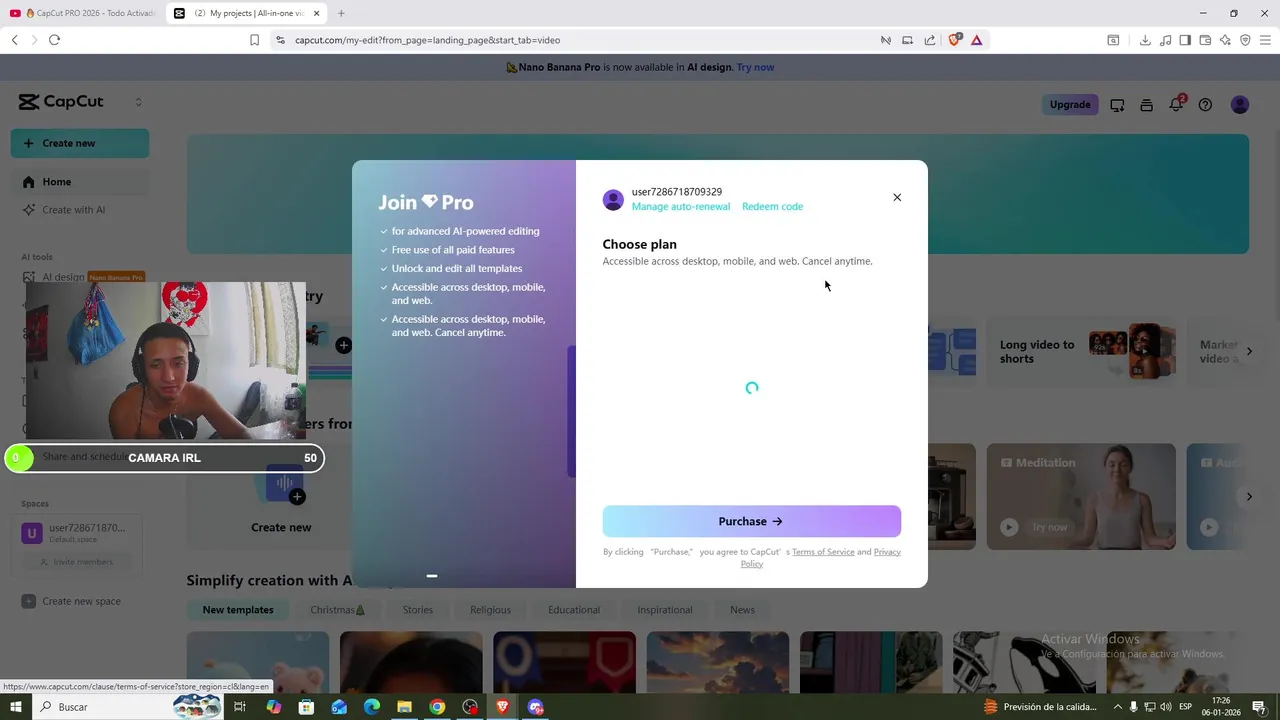The height and width of the screenshot is (720, 1280).
Task: Open the Long video to shorts card
Action: point(1081,352)
